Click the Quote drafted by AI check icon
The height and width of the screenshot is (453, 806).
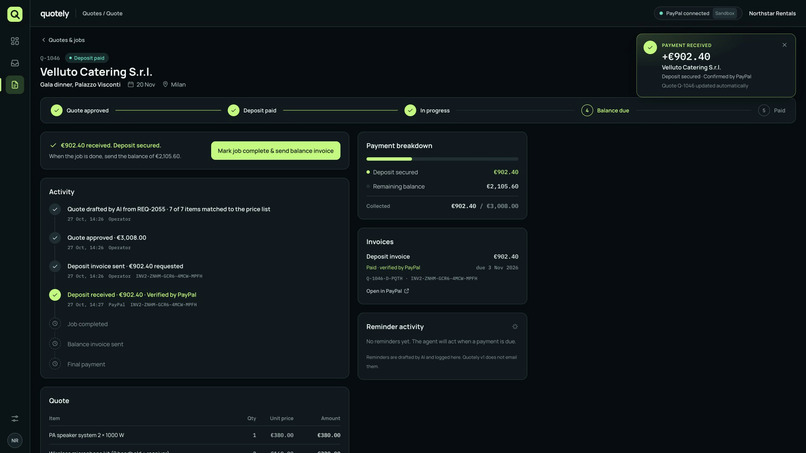pyautogui.click(x=55, y=209)
